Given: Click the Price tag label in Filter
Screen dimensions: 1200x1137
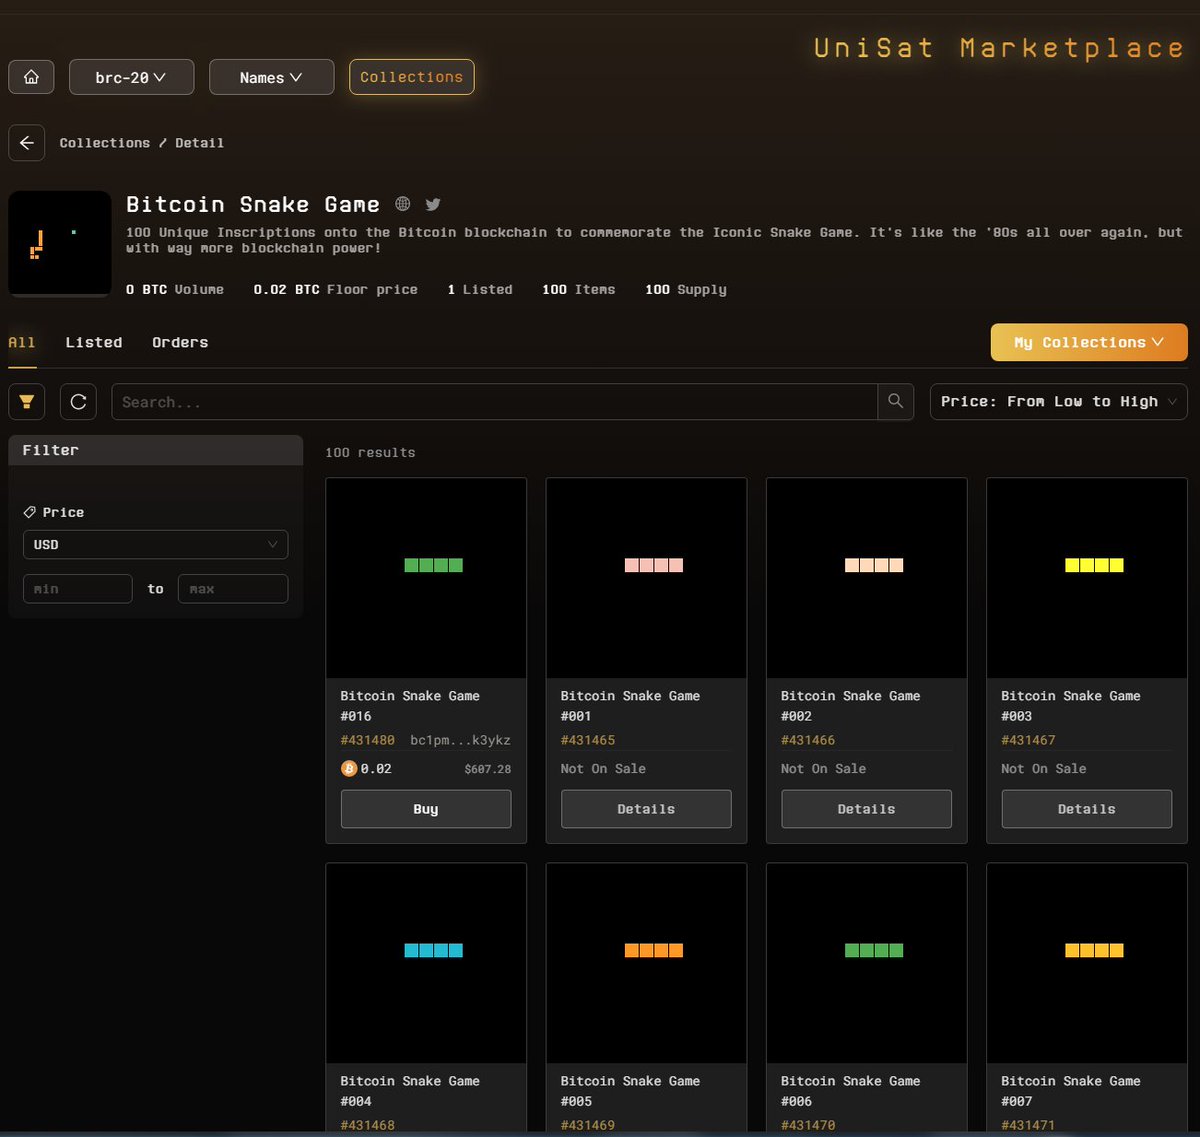Looking at the screenshot, I should (54, 512).
